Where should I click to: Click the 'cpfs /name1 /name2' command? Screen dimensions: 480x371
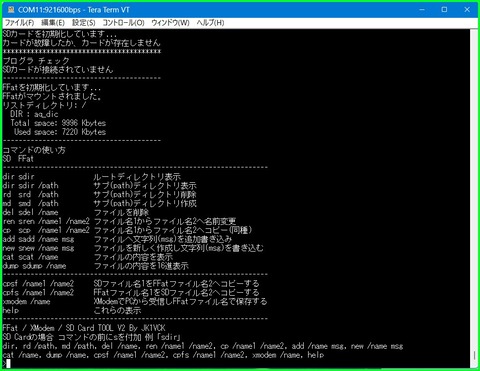(38, 293)
